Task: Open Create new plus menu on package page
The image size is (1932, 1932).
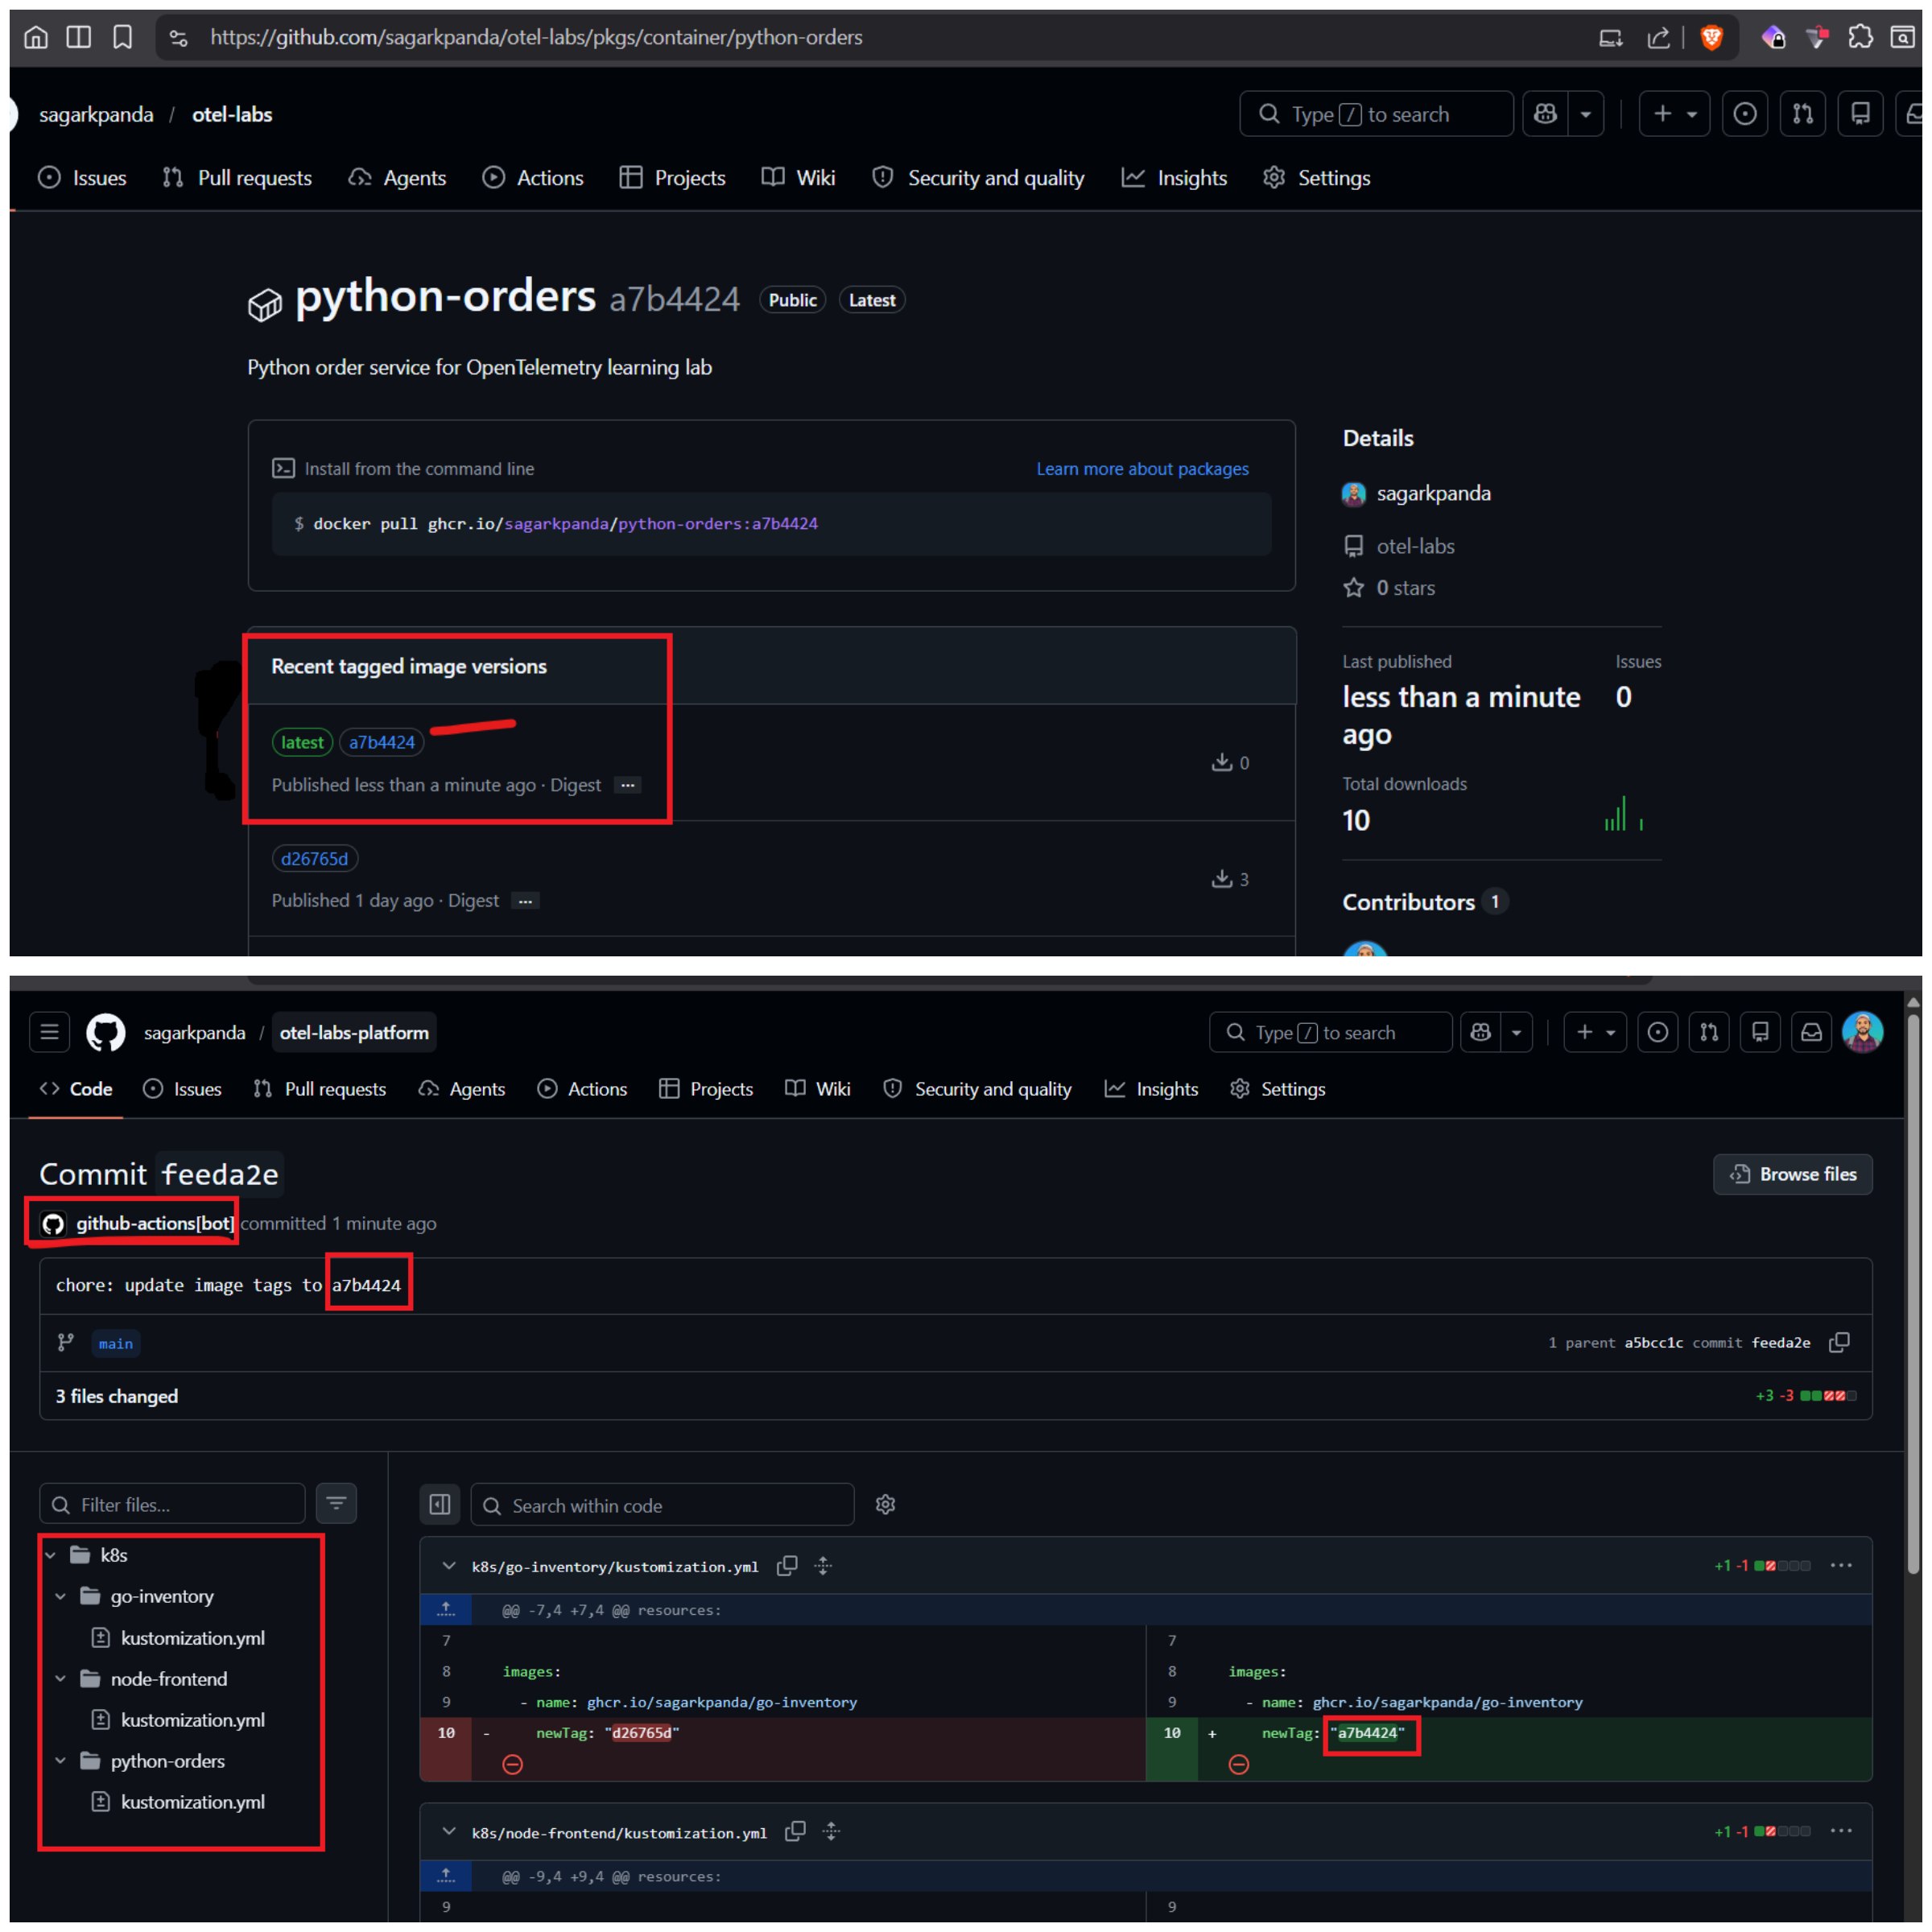Action: pyautogui.click(x=1674, y=114)
